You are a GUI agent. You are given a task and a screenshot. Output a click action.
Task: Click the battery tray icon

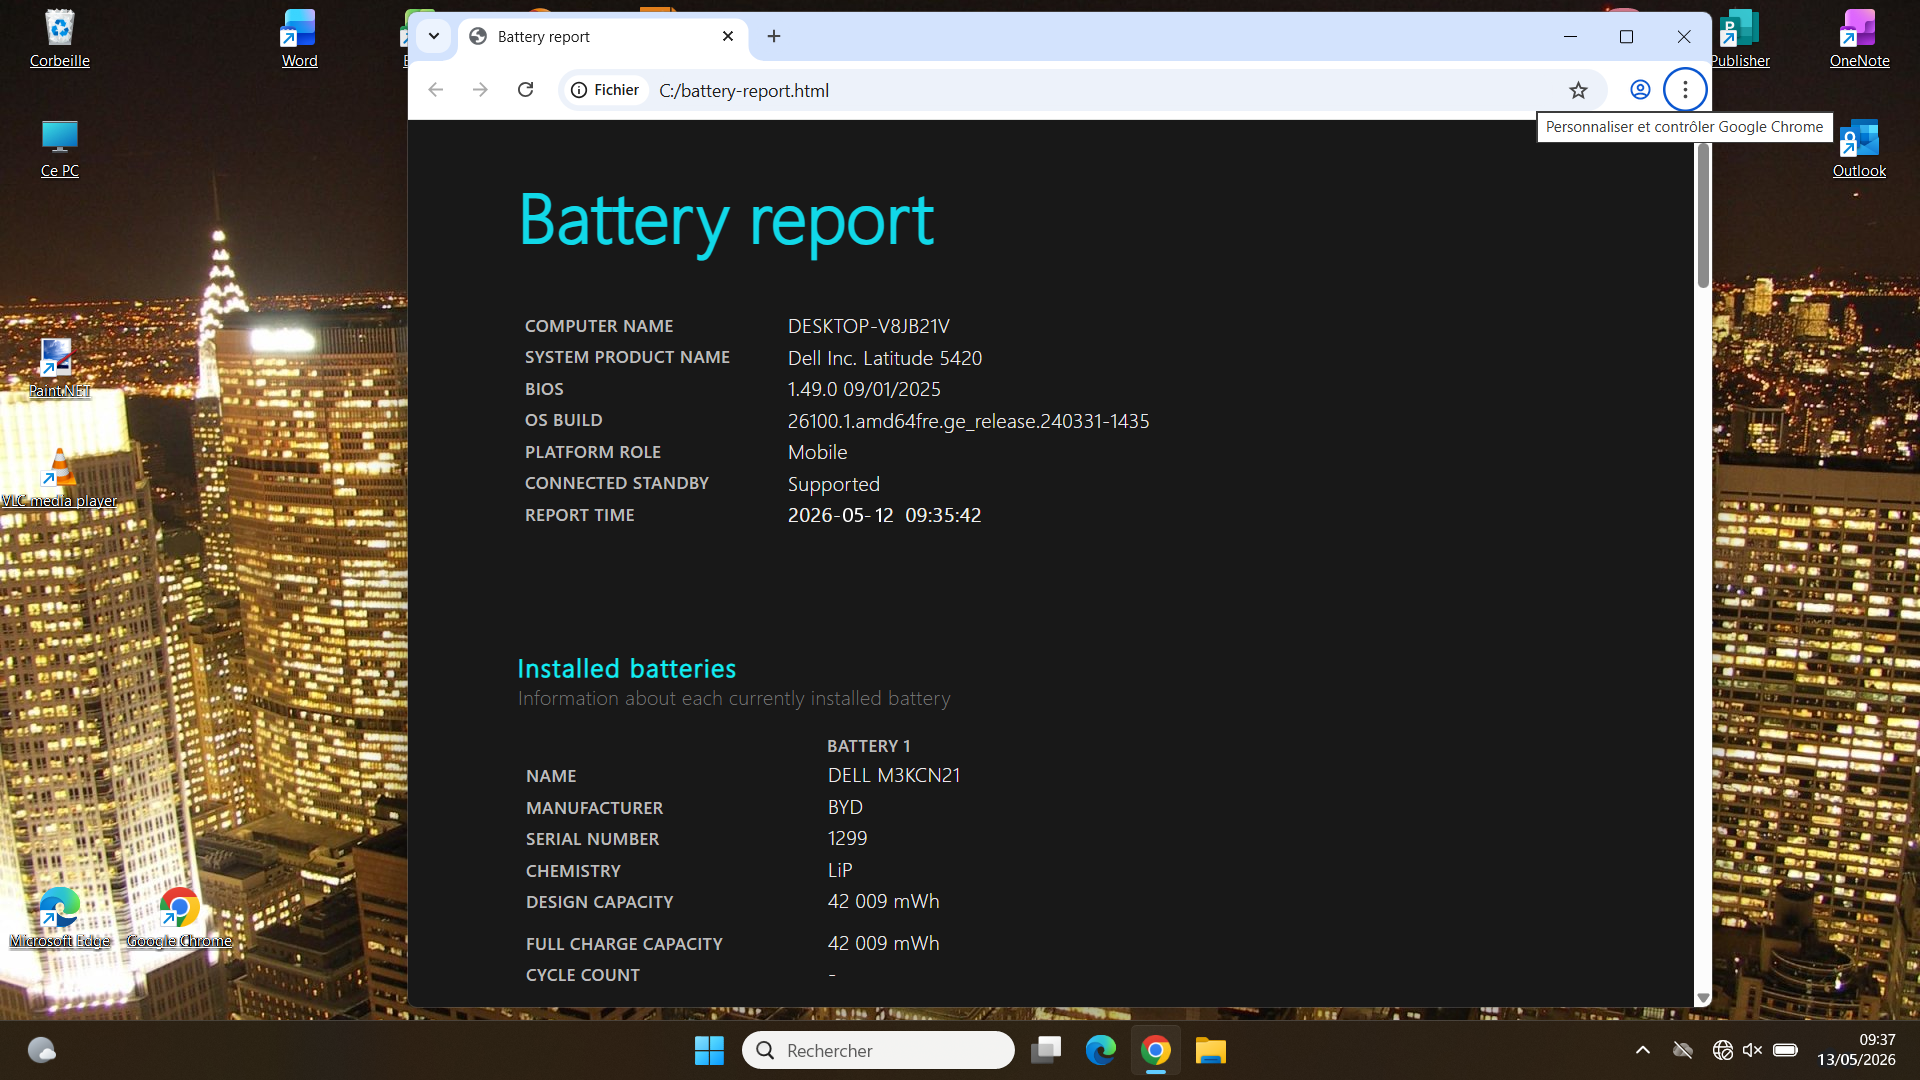pyautogui.click(x=1785, y=1050)
